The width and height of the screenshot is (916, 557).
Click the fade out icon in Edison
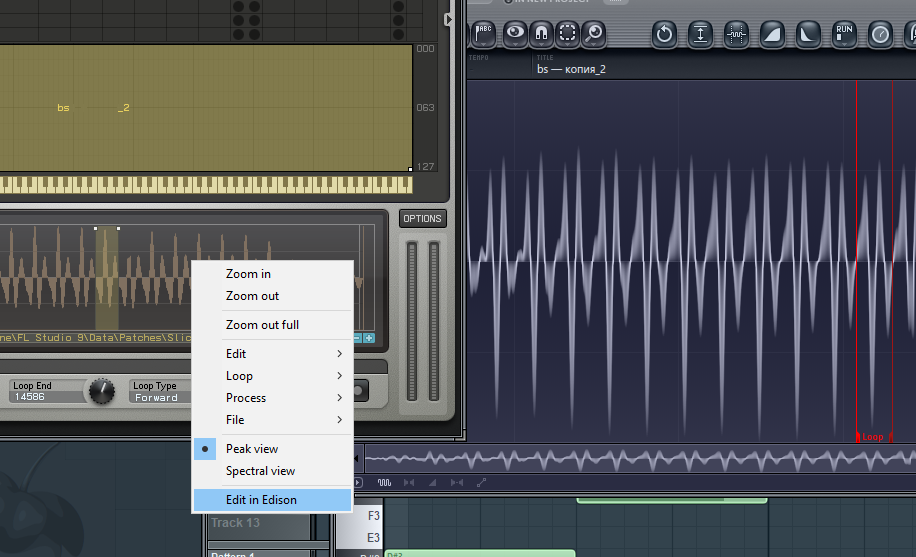click(x=808, y=34)
